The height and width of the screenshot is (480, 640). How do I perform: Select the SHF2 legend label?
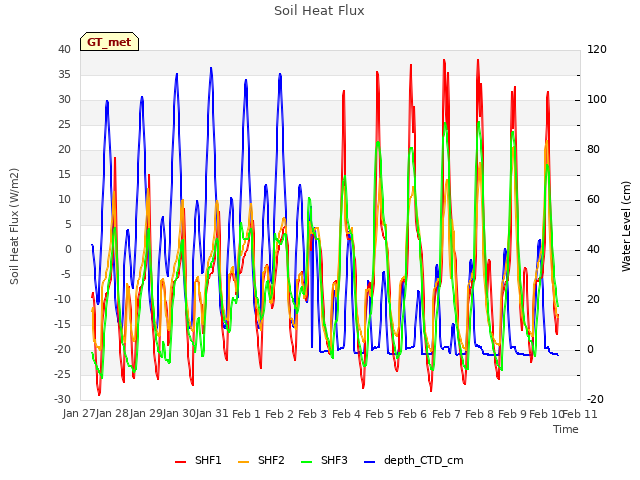[271, 460]
